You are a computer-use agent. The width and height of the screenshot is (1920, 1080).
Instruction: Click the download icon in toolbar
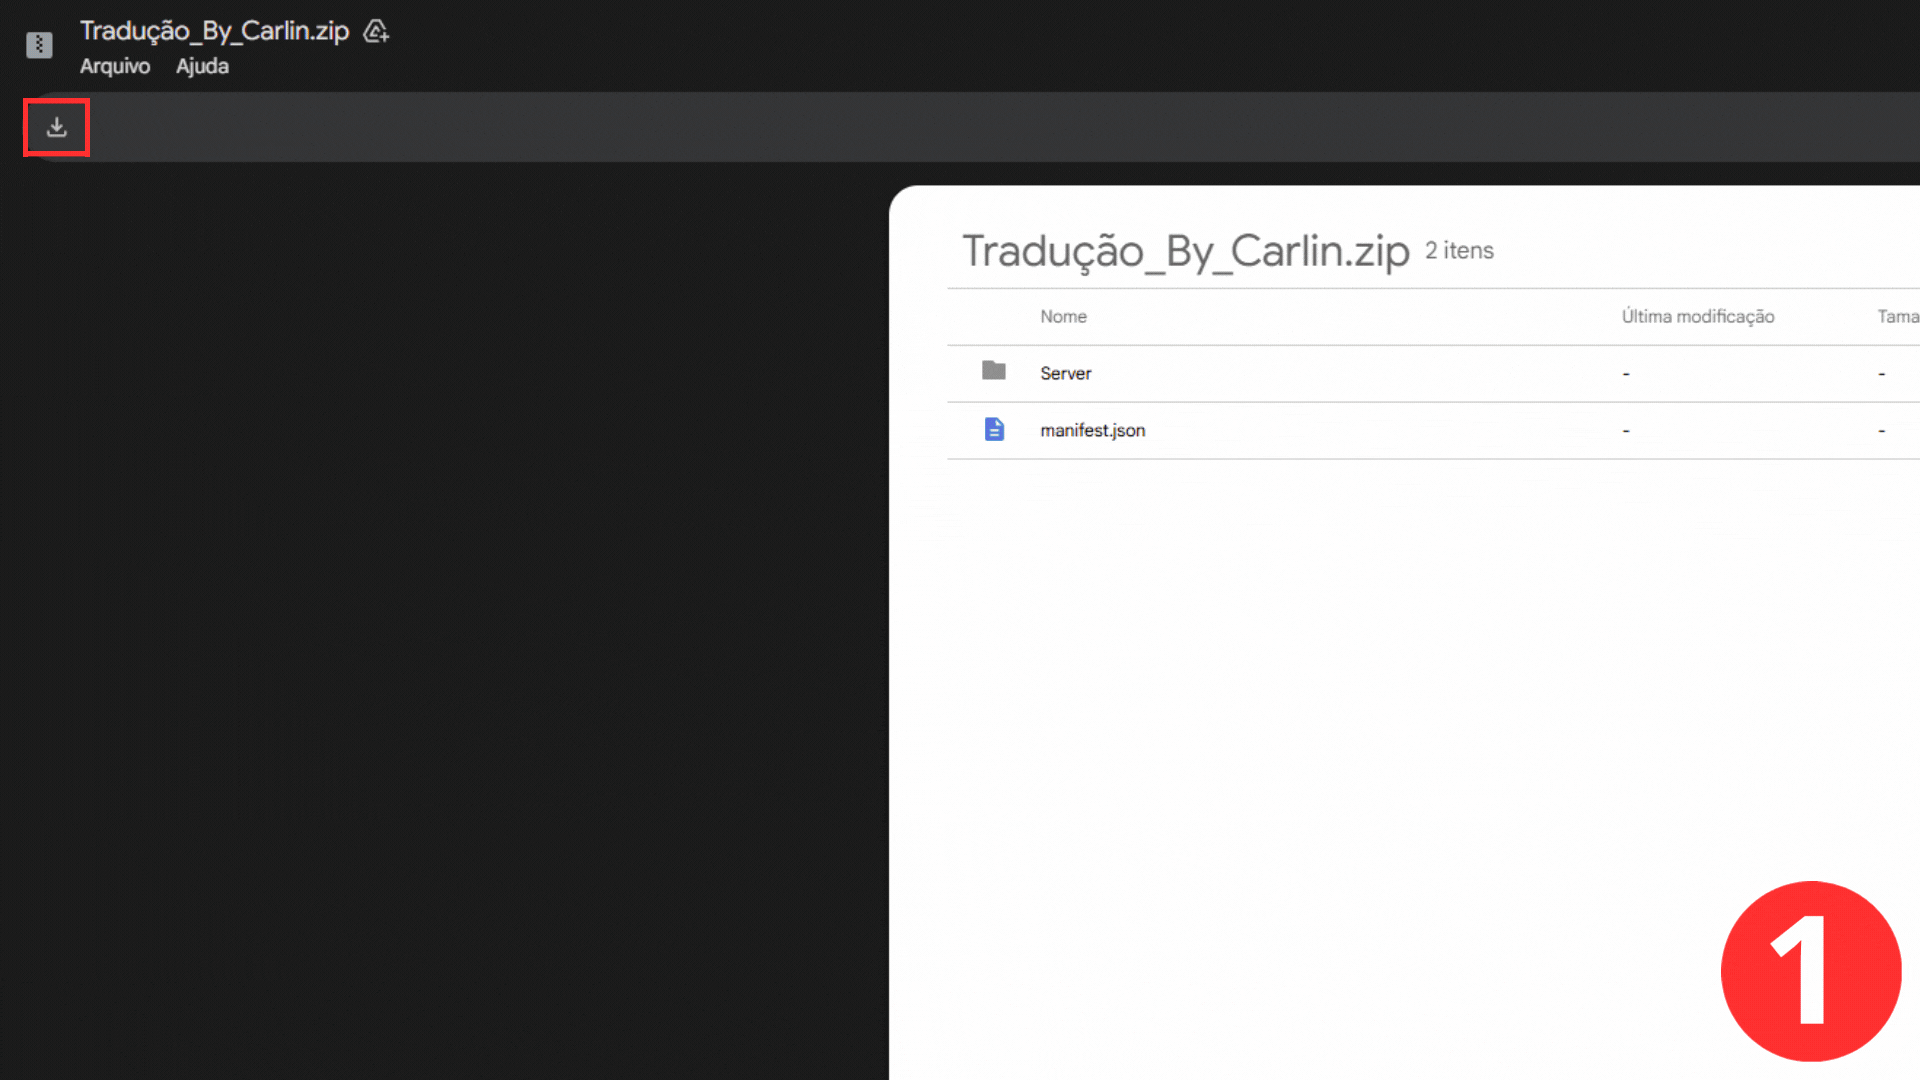[x=57, y=127]
